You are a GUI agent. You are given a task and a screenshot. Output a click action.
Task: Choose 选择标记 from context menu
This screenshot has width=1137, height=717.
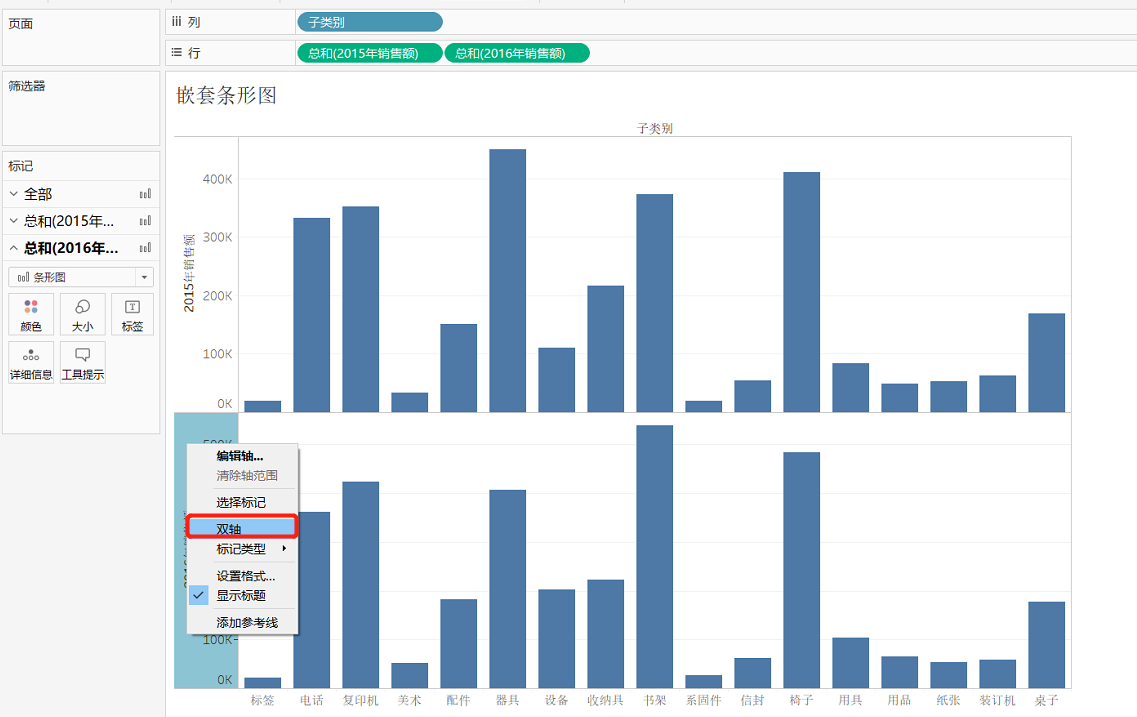[242, 502]
